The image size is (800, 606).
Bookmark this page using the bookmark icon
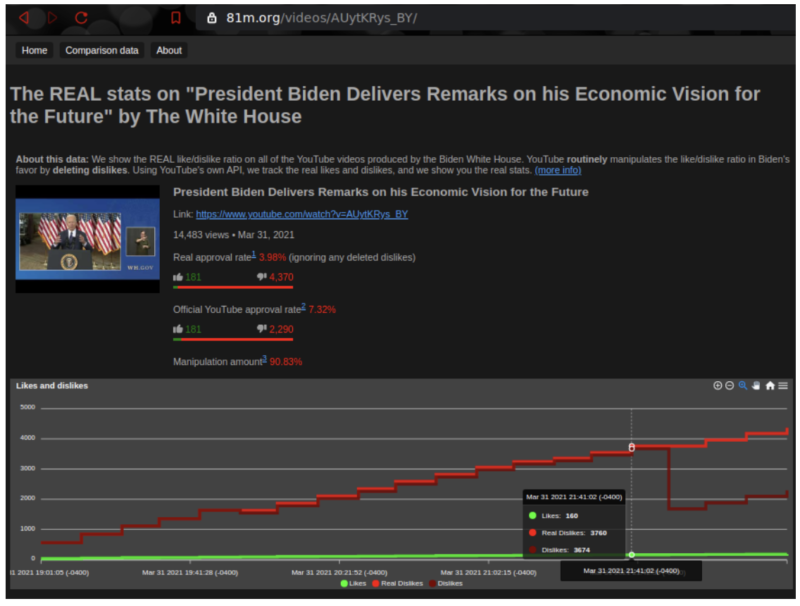[x=176, y=18]
